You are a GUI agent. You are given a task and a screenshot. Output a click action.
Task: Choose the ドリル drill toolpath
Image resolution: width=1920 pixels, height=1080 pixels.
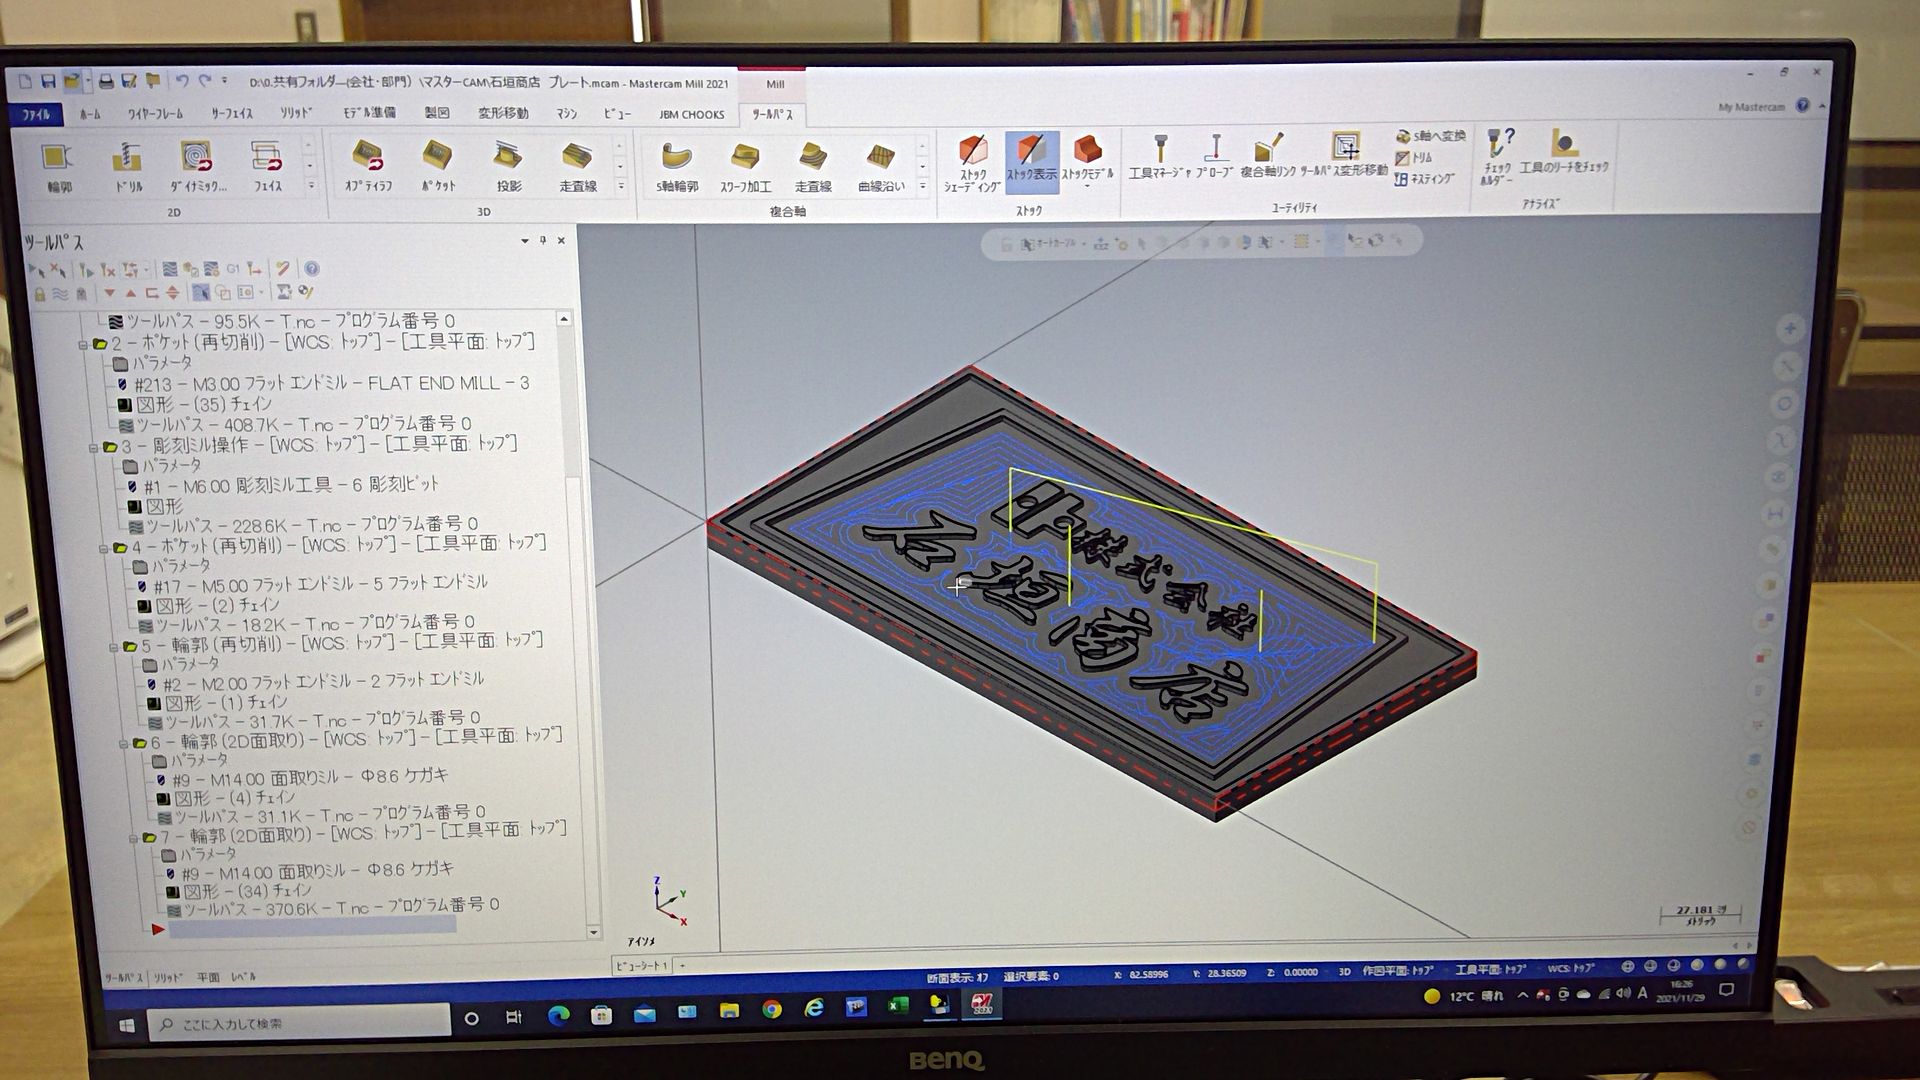coord(127,158)
